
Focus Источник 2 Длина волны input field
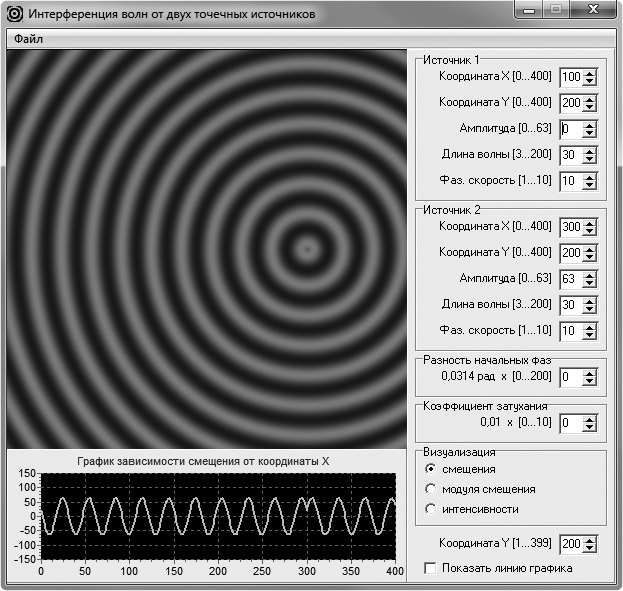click(571, 306)
